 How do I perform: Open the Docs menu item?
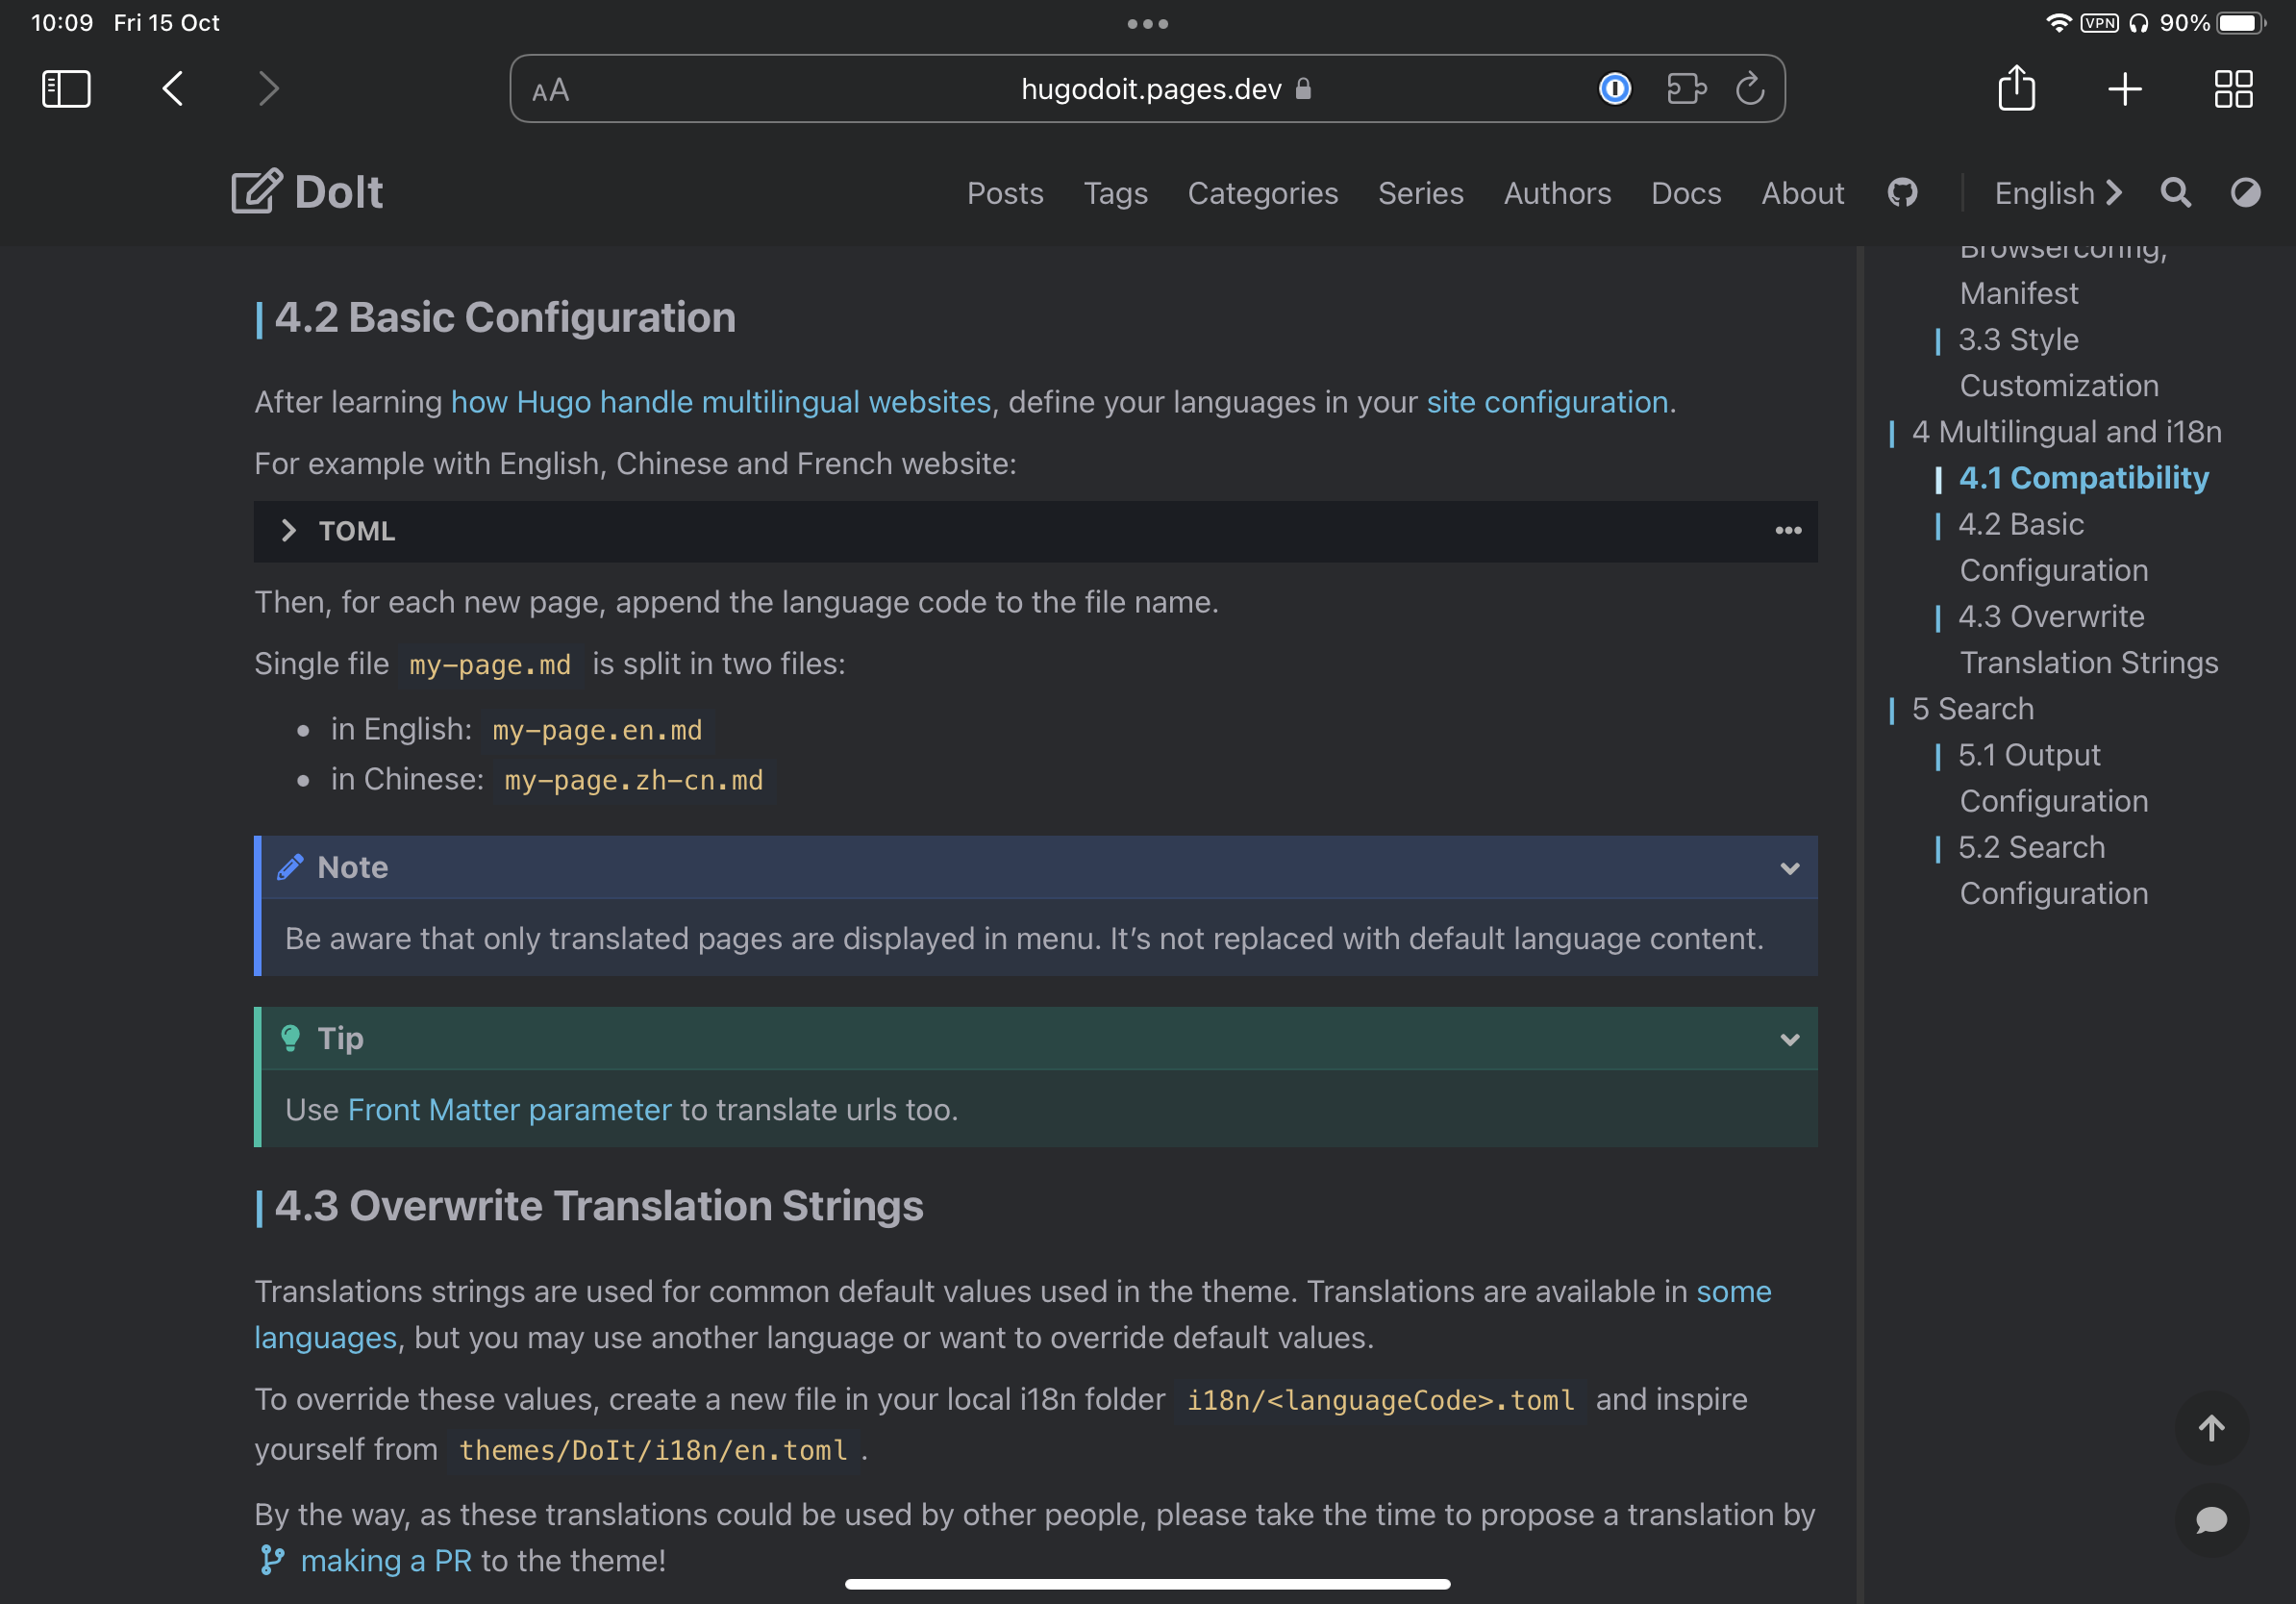coord(1686,193)
